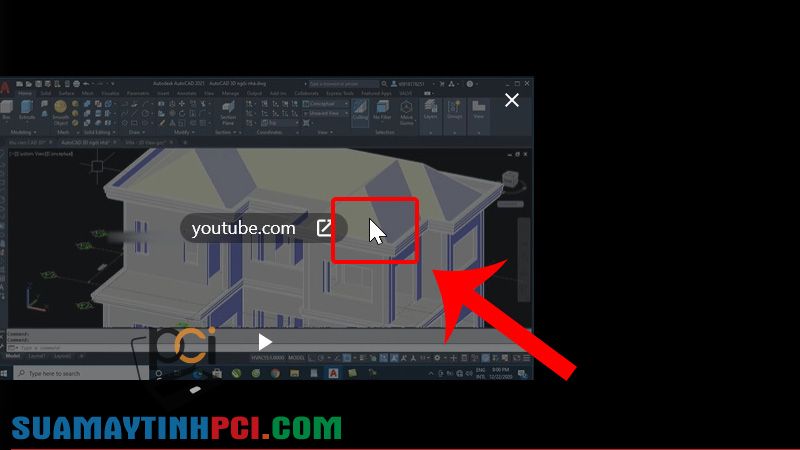
Task: Switch to the Solid ribbon tab
Action: tap(45, 93)
